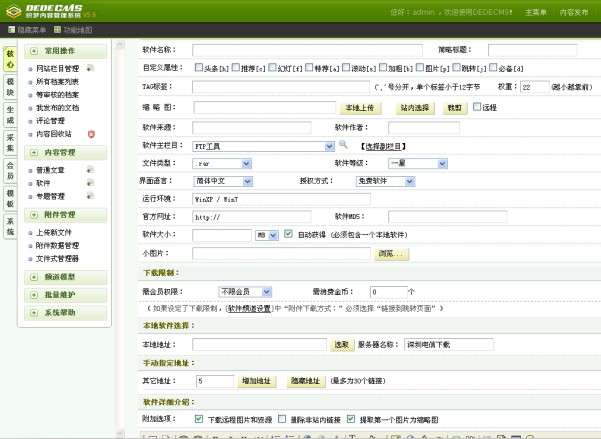Collapse the 常用操作 sidebar section

pos(65,51)
